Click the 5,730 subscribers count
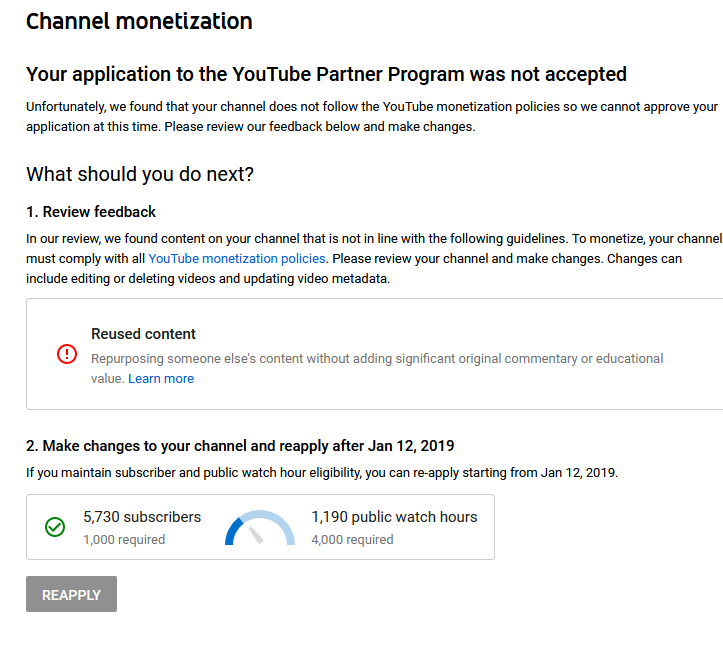 (x=142, y=517)
